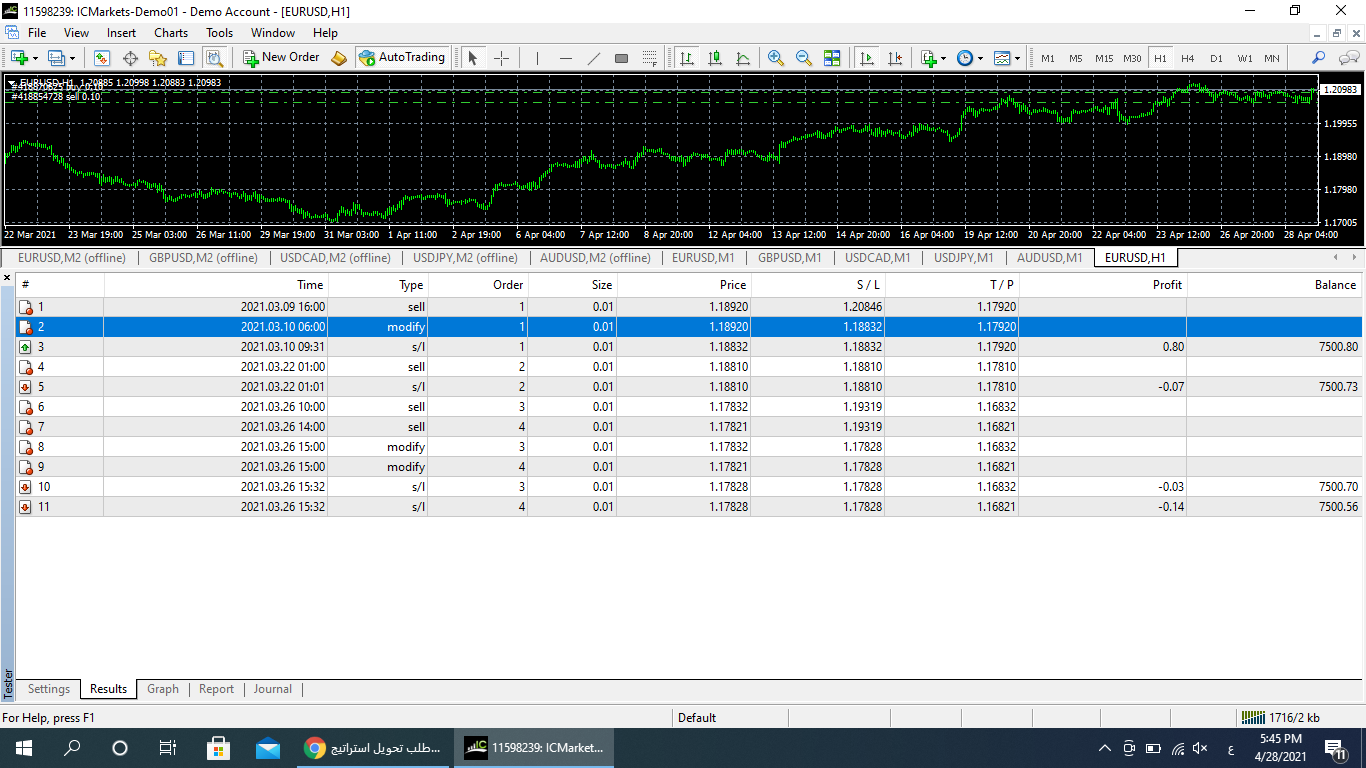1366x768 pixels.
Task: Tile chart windows icon
Action: (831, 58)
